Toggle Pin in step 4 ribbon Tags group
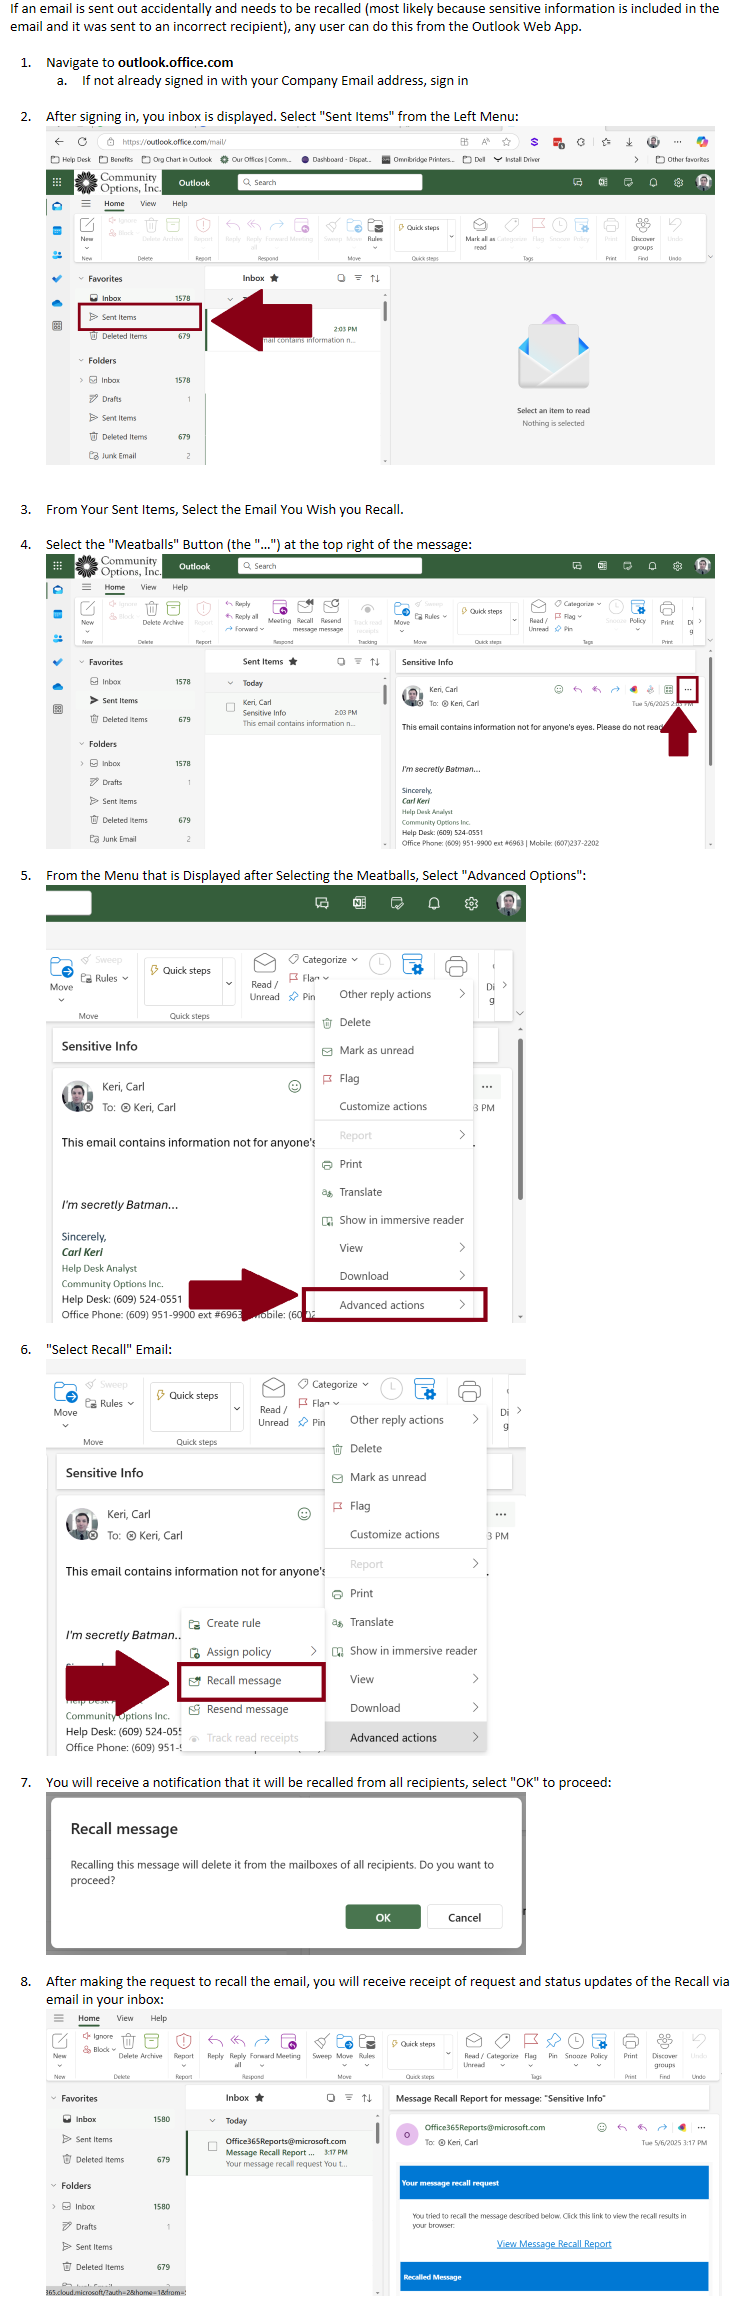Image resolution: width=740 pixels, height=2298 pixels. point(564,629)
